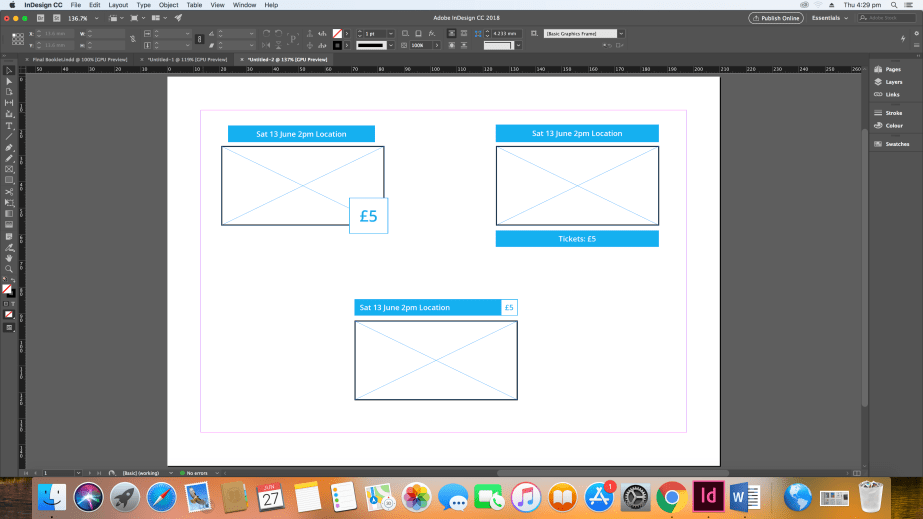Open the Table menu
This screenshot has width=923, height=519.
pos(194,5)
